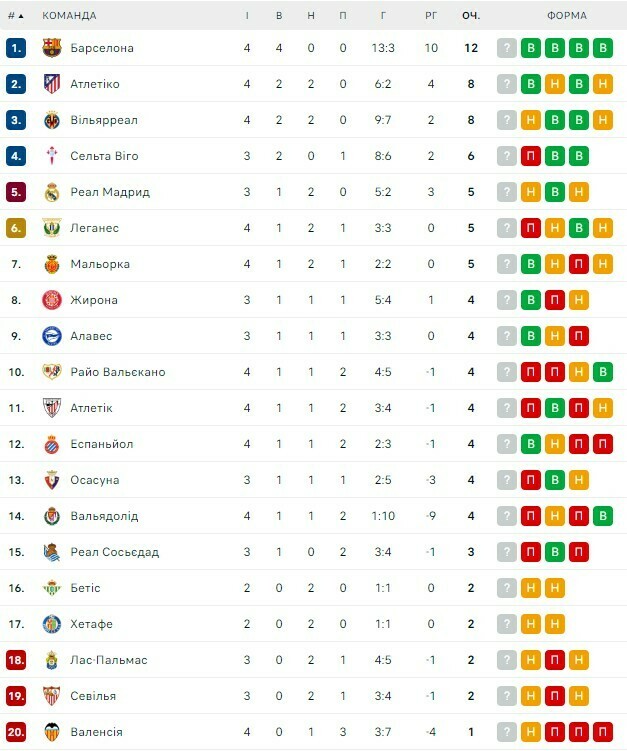This screenshot has height=751, width=627.
Task: Click Valladolid's last green В form badge
Action: point(601,516)
